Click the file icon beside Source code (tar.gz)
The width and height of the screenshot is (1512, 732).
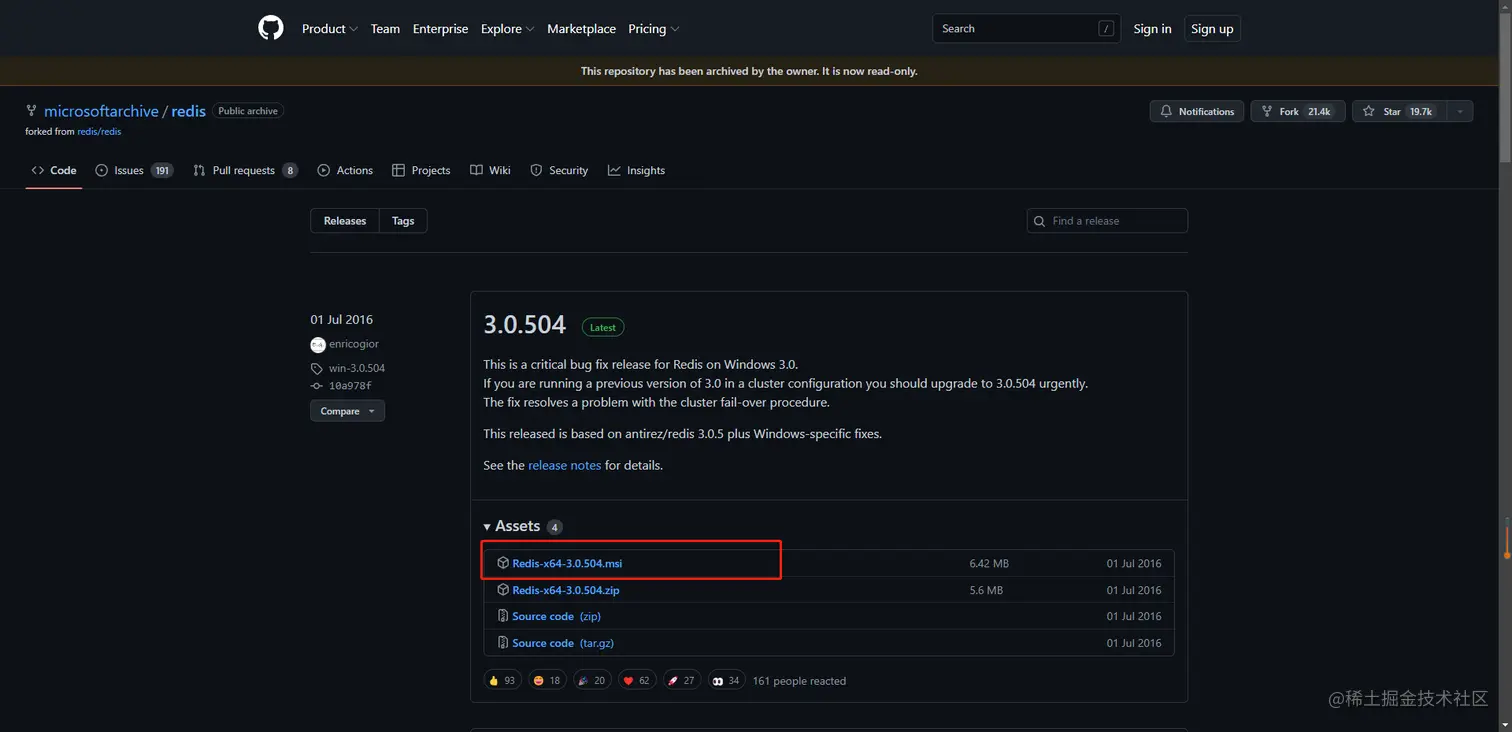pyautogui.click(x=503, y=643)
